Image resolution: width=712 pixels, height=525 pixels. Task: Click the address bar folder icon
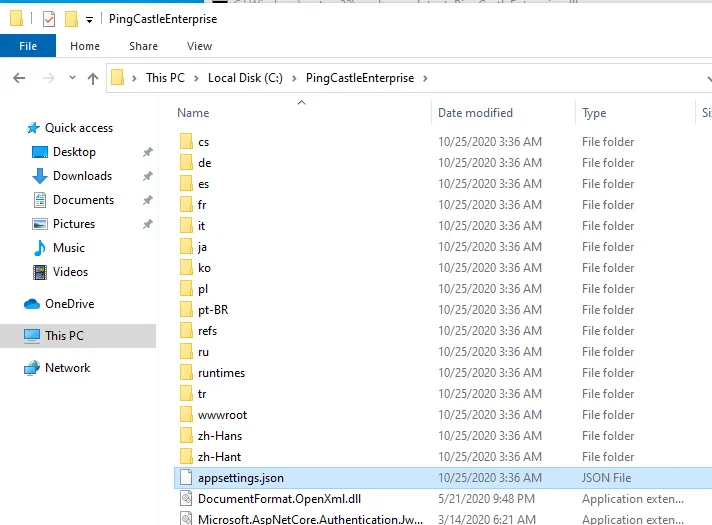(118, 78)
